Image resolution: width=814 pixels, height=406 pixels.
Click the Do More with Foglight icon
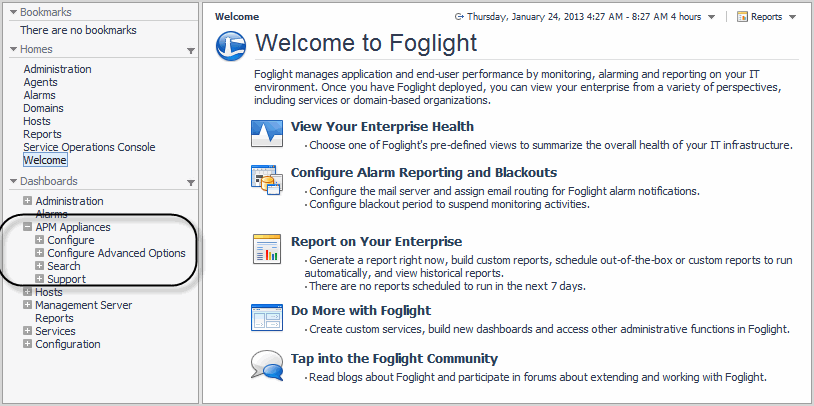tap(267, 318)
